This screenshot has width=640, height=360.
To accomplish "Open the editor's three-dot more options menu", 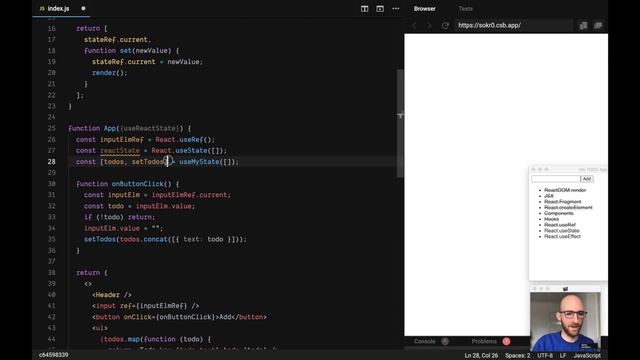I will (396, 9).
